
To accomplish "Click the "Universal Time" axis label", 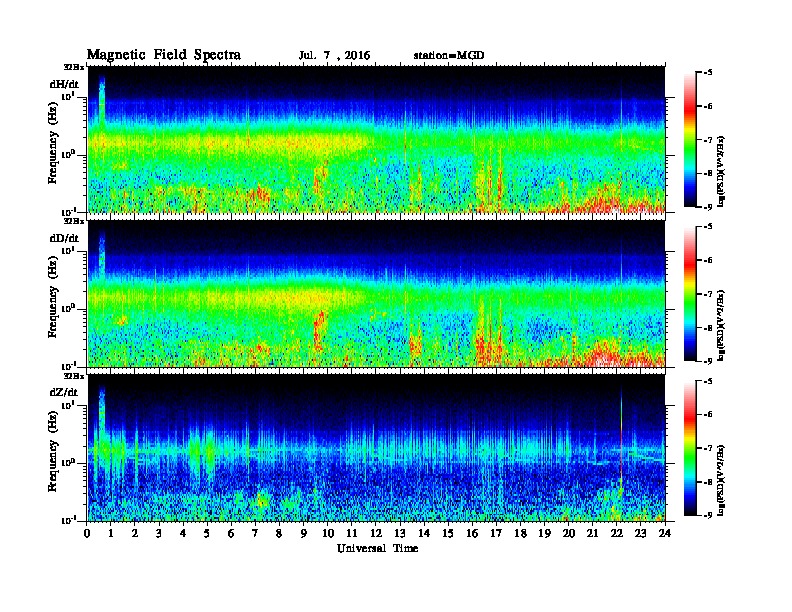I will [377, 548].
